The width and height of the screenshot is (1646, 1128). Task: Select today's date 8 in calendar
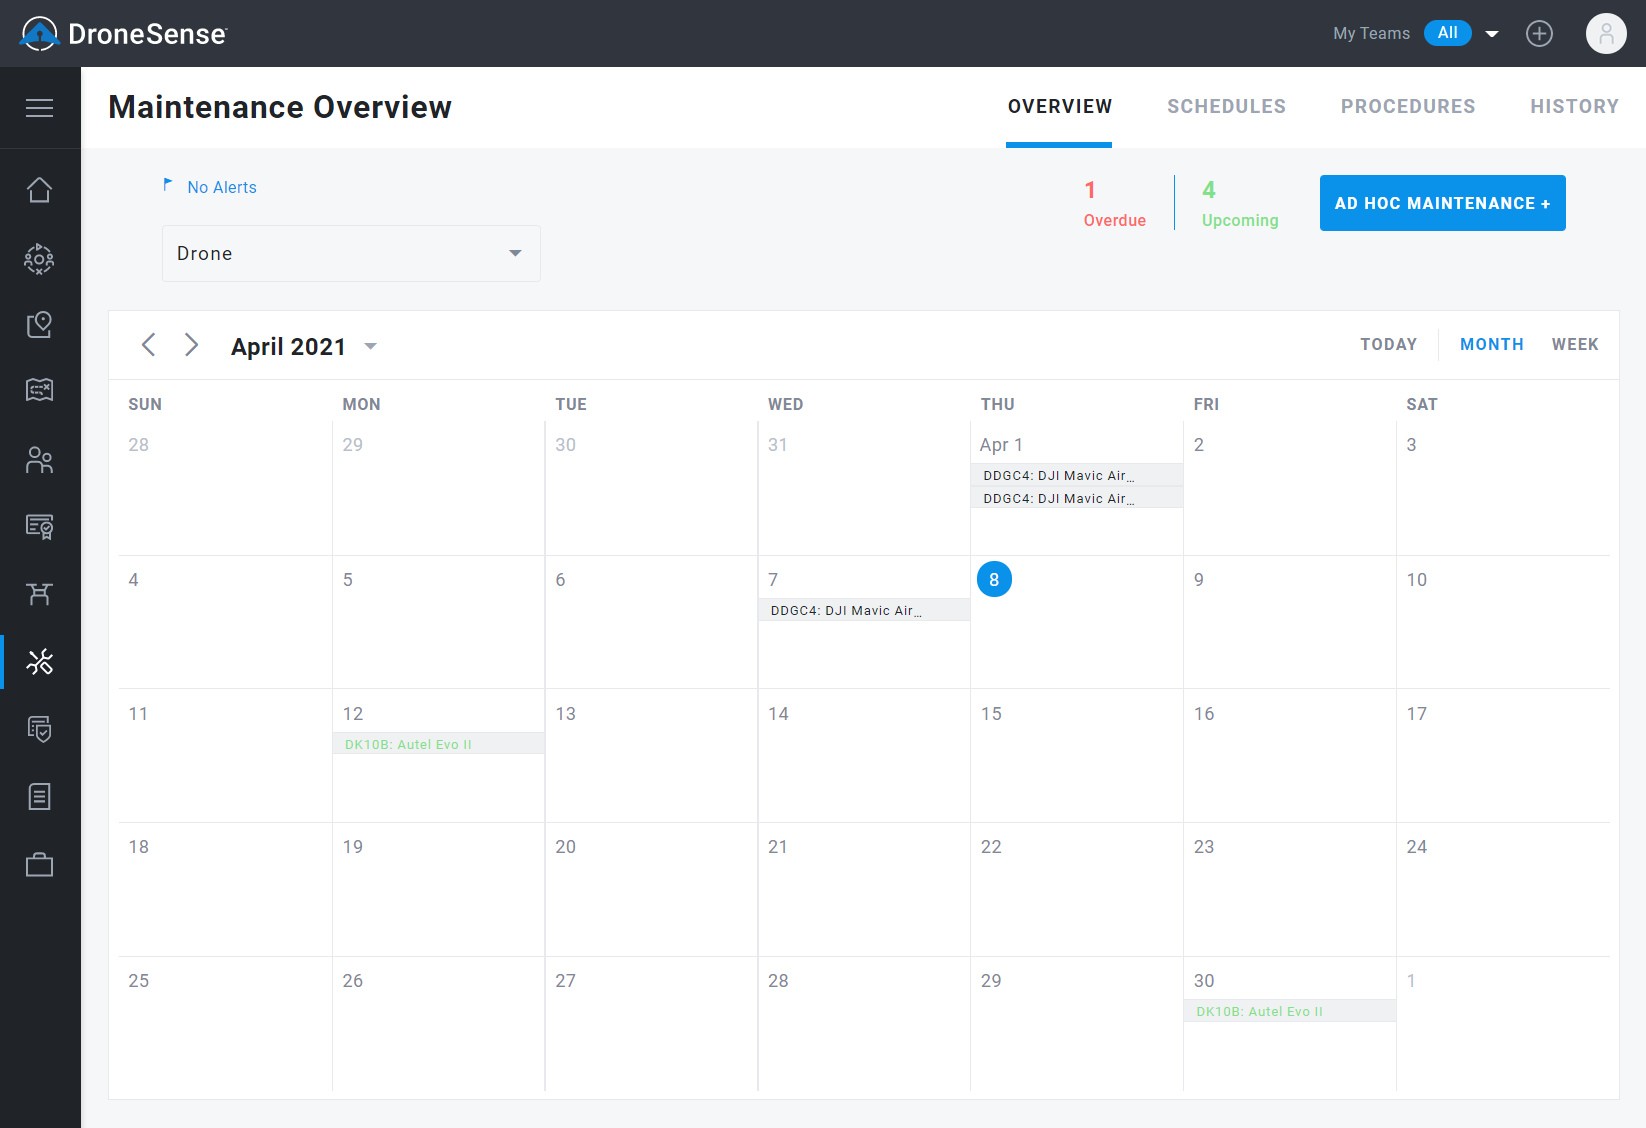pos(994,579)
